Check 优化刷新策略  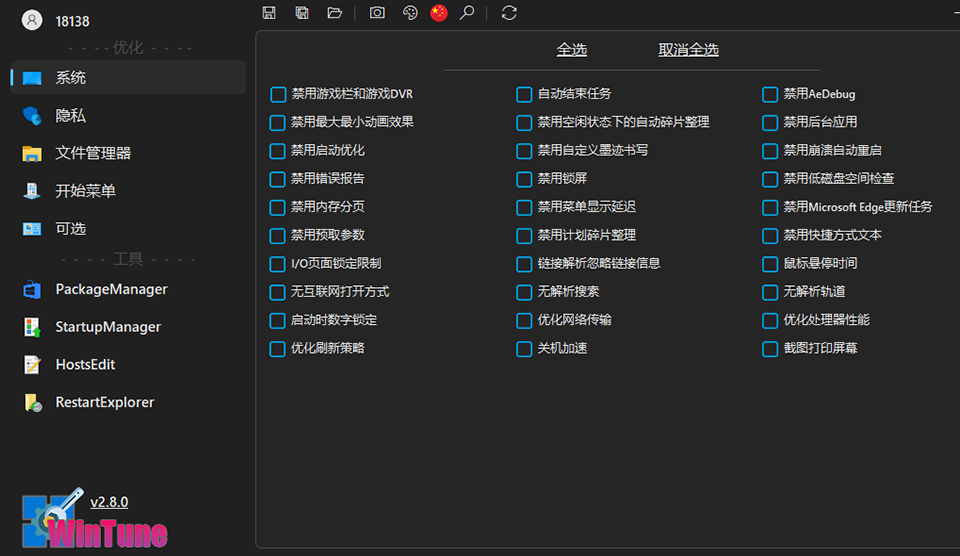pos(277,349)
